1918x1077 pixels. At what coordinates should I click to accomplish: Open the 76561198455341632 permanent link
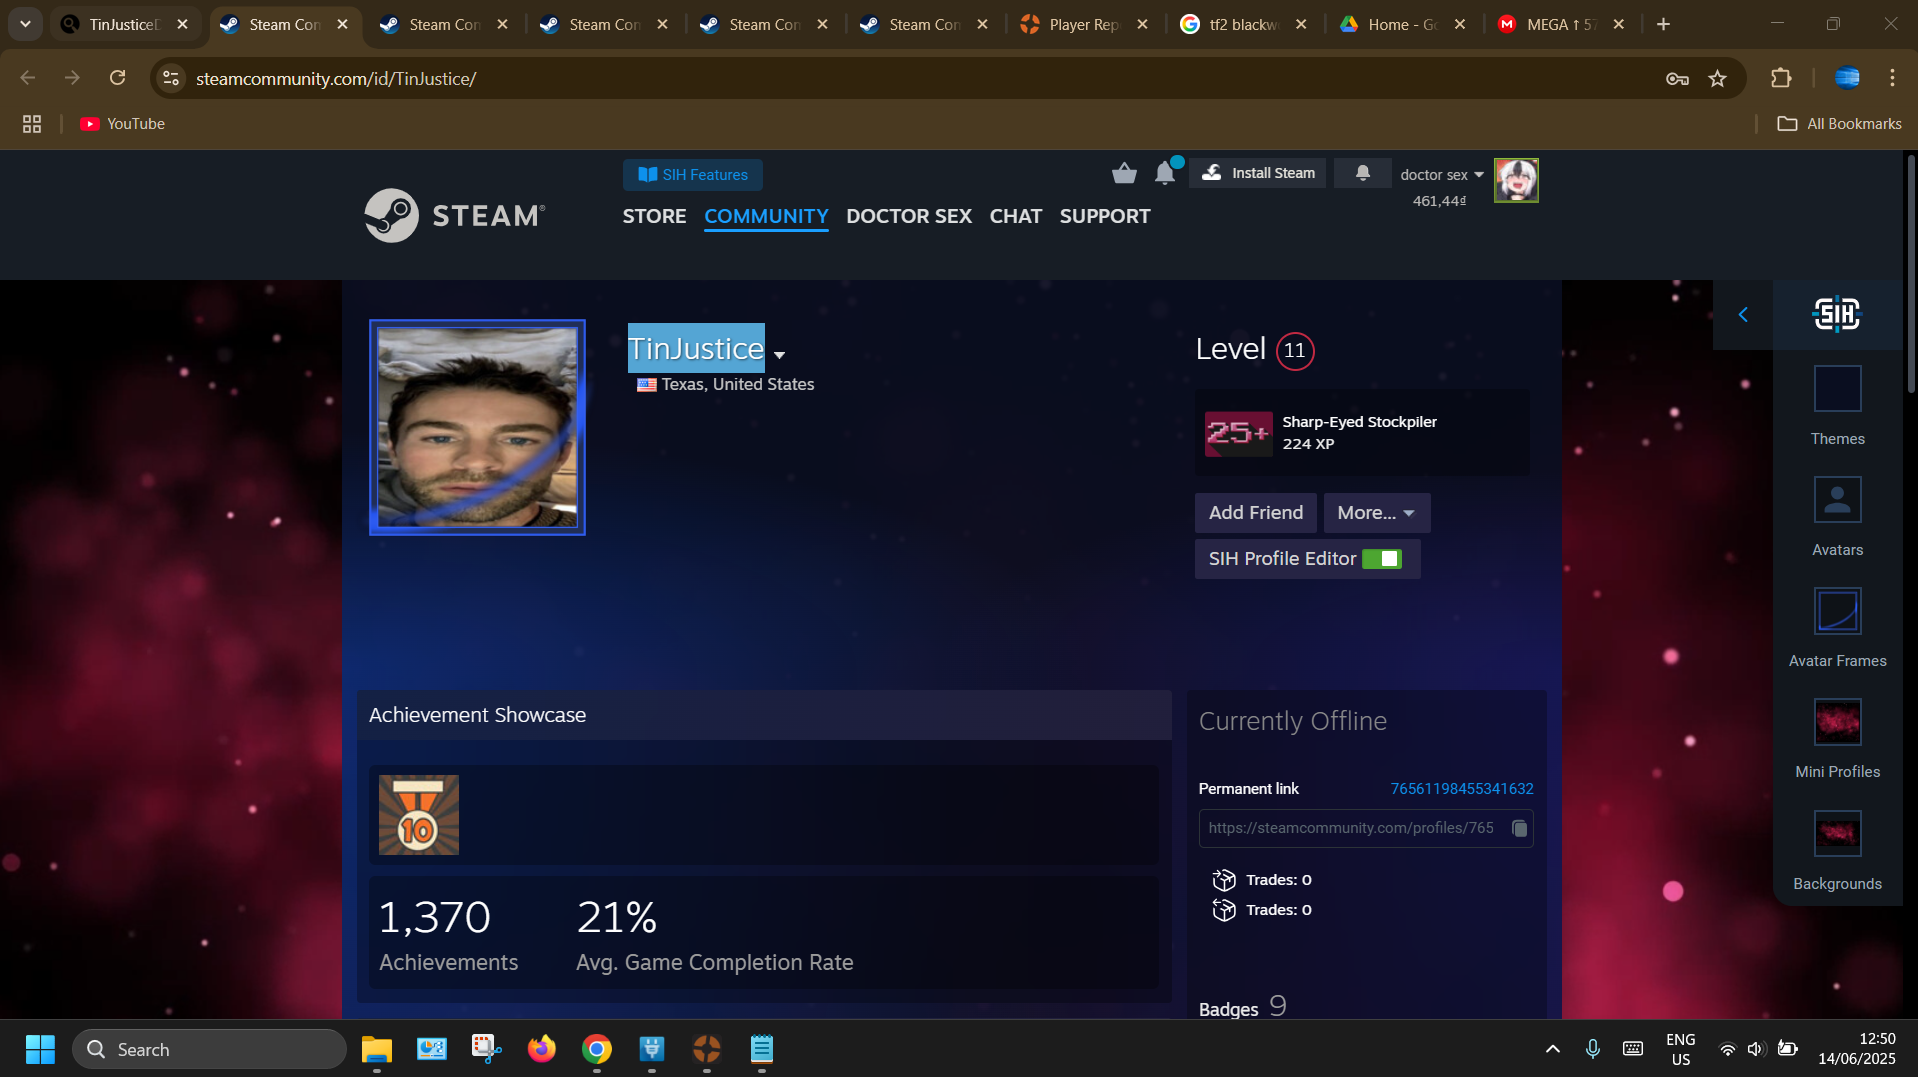tap(1462, 789)
